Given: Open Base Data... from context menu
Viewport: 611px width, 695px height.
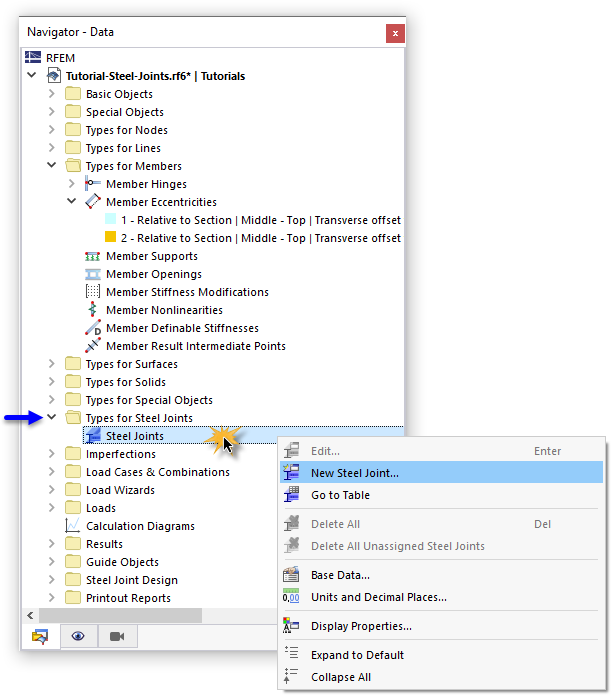Looking at the screenshot, I should point(442,575).
